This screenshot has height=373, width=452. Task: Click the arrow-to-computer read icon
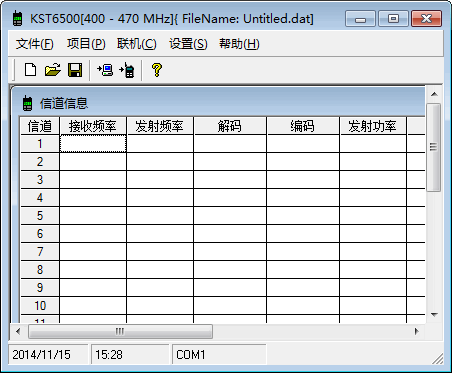pyautogui.click(x=105, y=70)
